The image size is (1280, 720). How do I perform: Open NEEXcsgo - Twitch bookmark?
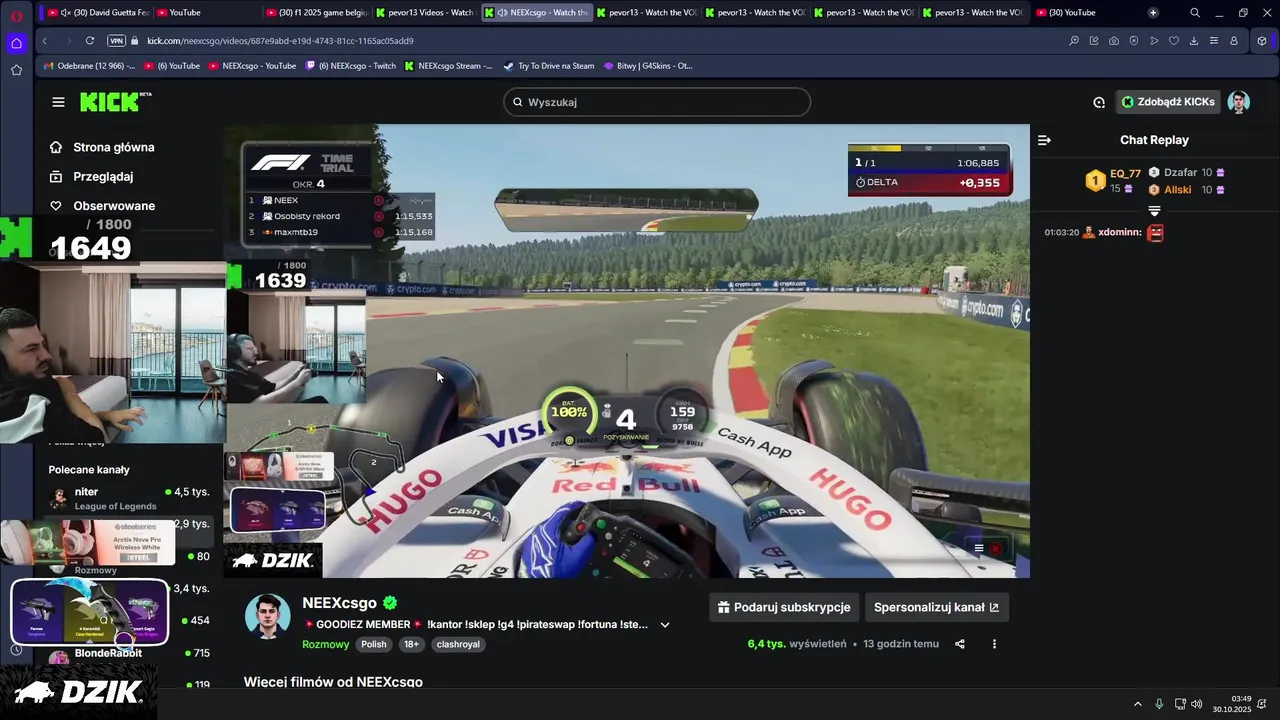point(351,66)
